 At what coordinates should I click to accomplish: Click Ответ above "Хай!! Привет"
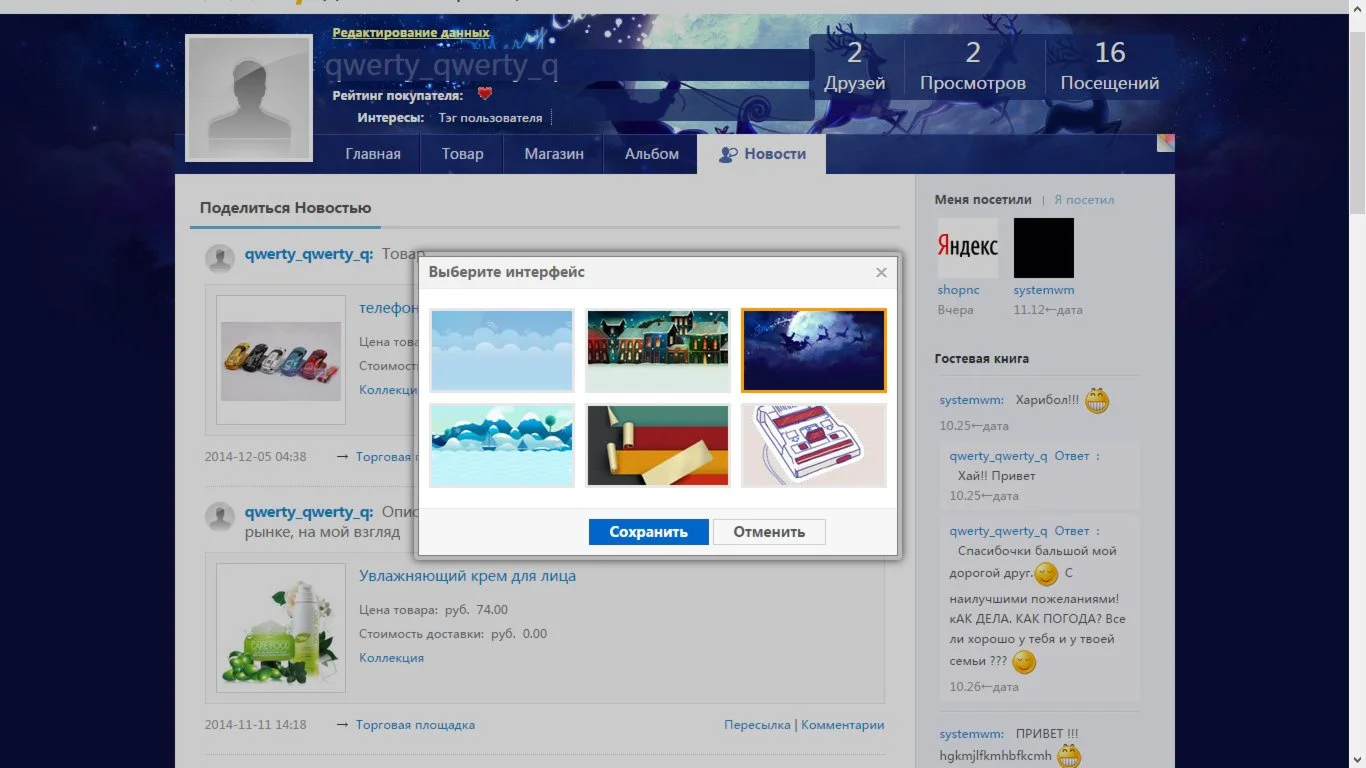point(1072,456)
